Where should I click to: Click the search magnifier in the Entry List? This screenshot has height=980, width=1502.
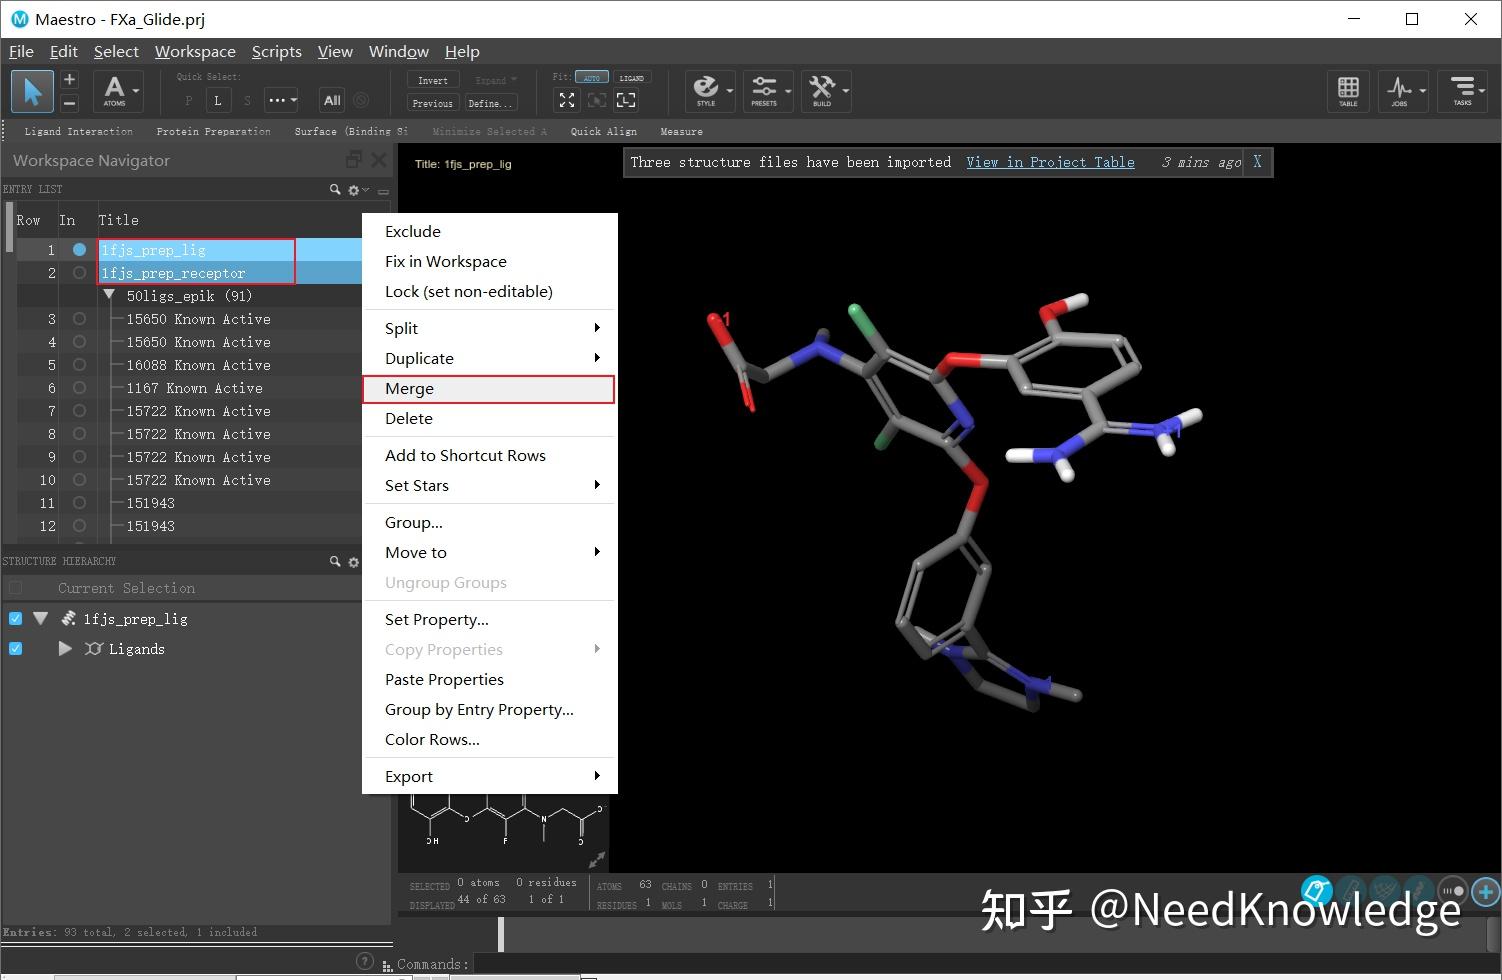pos(335,188)
